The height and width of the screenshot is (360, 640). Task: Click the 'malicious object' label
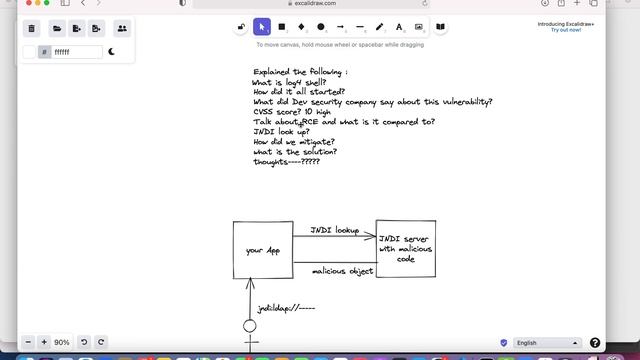342,271
